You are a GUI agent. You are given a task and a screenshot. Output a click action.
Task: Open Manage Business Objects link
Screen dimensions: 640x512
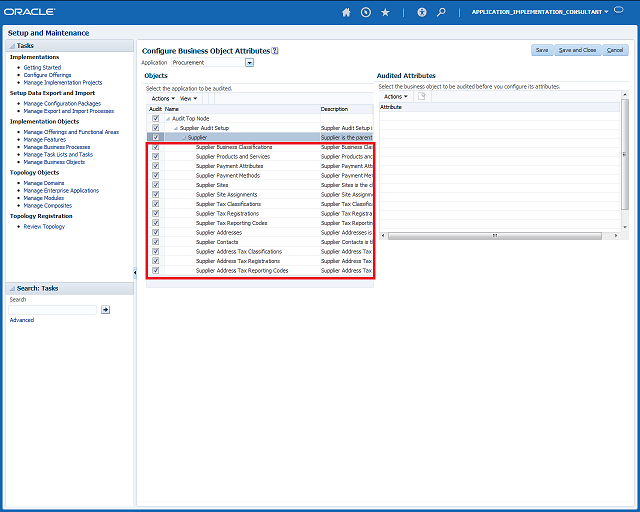[54, 162]
